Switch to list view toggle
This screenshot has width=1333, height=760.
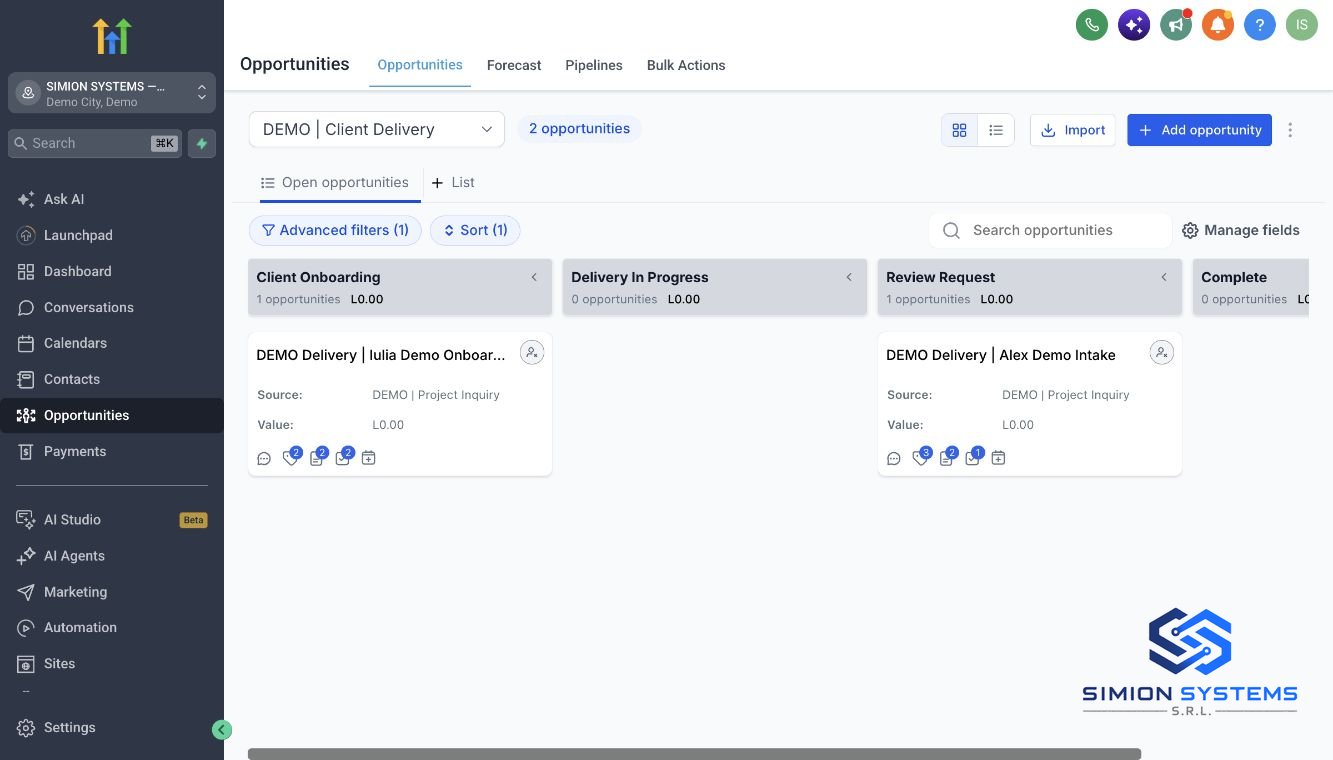click(x=996, y=130)
